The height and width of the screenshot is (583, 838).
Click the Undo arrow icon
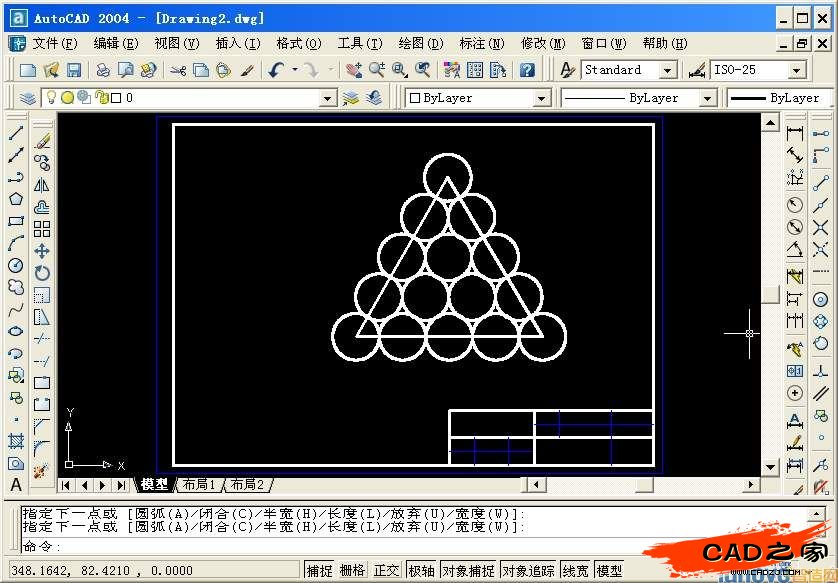click(276, 70)
